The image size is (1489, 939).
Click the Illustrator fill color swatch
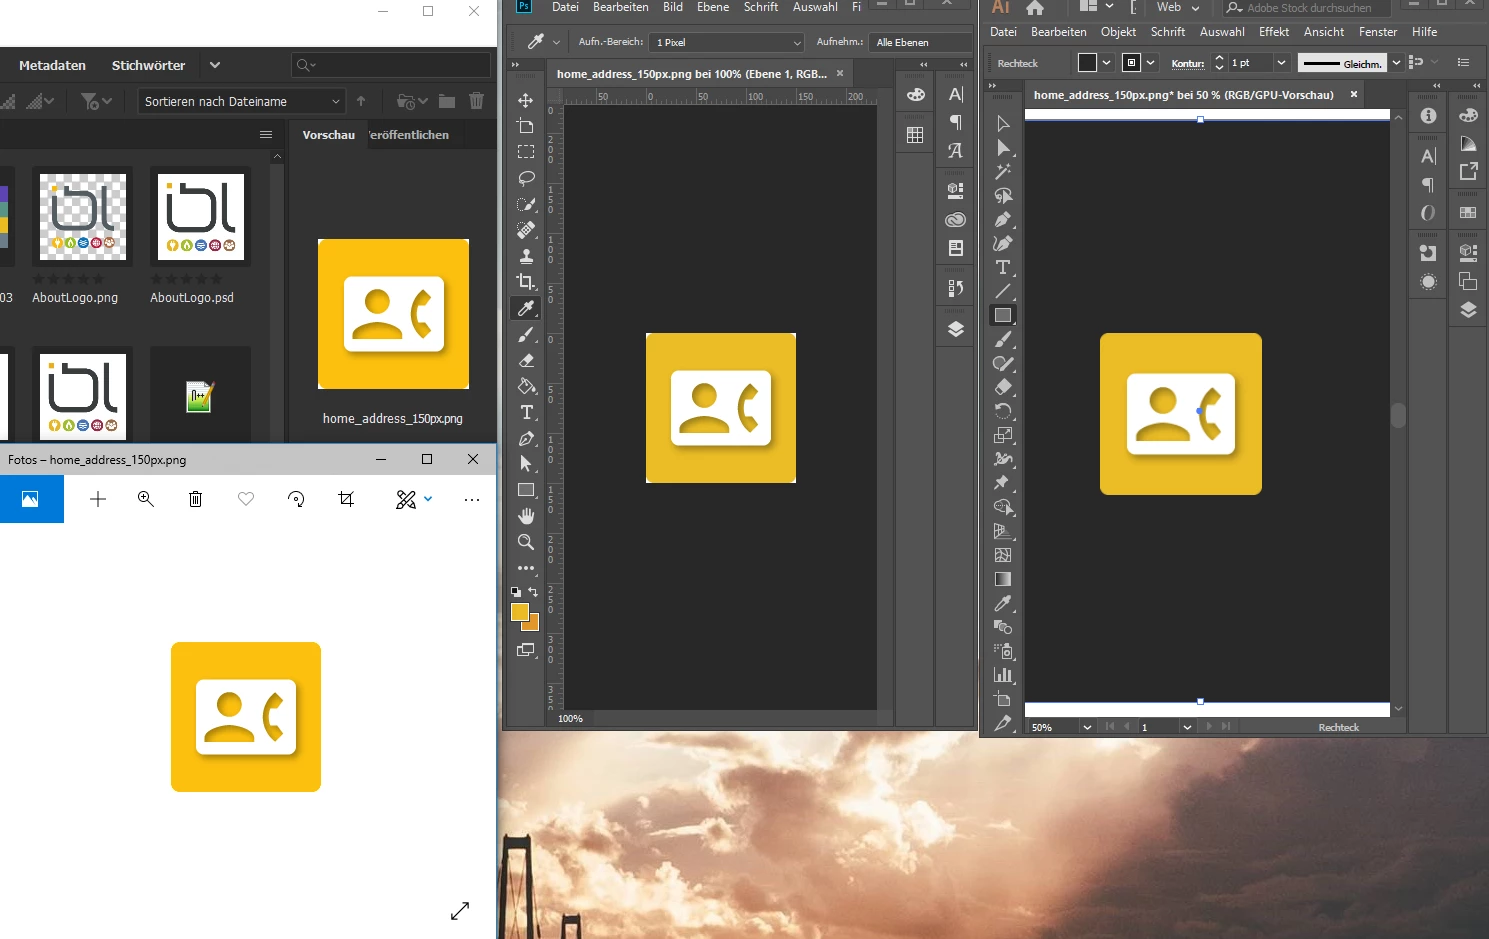pos(1087,63)
